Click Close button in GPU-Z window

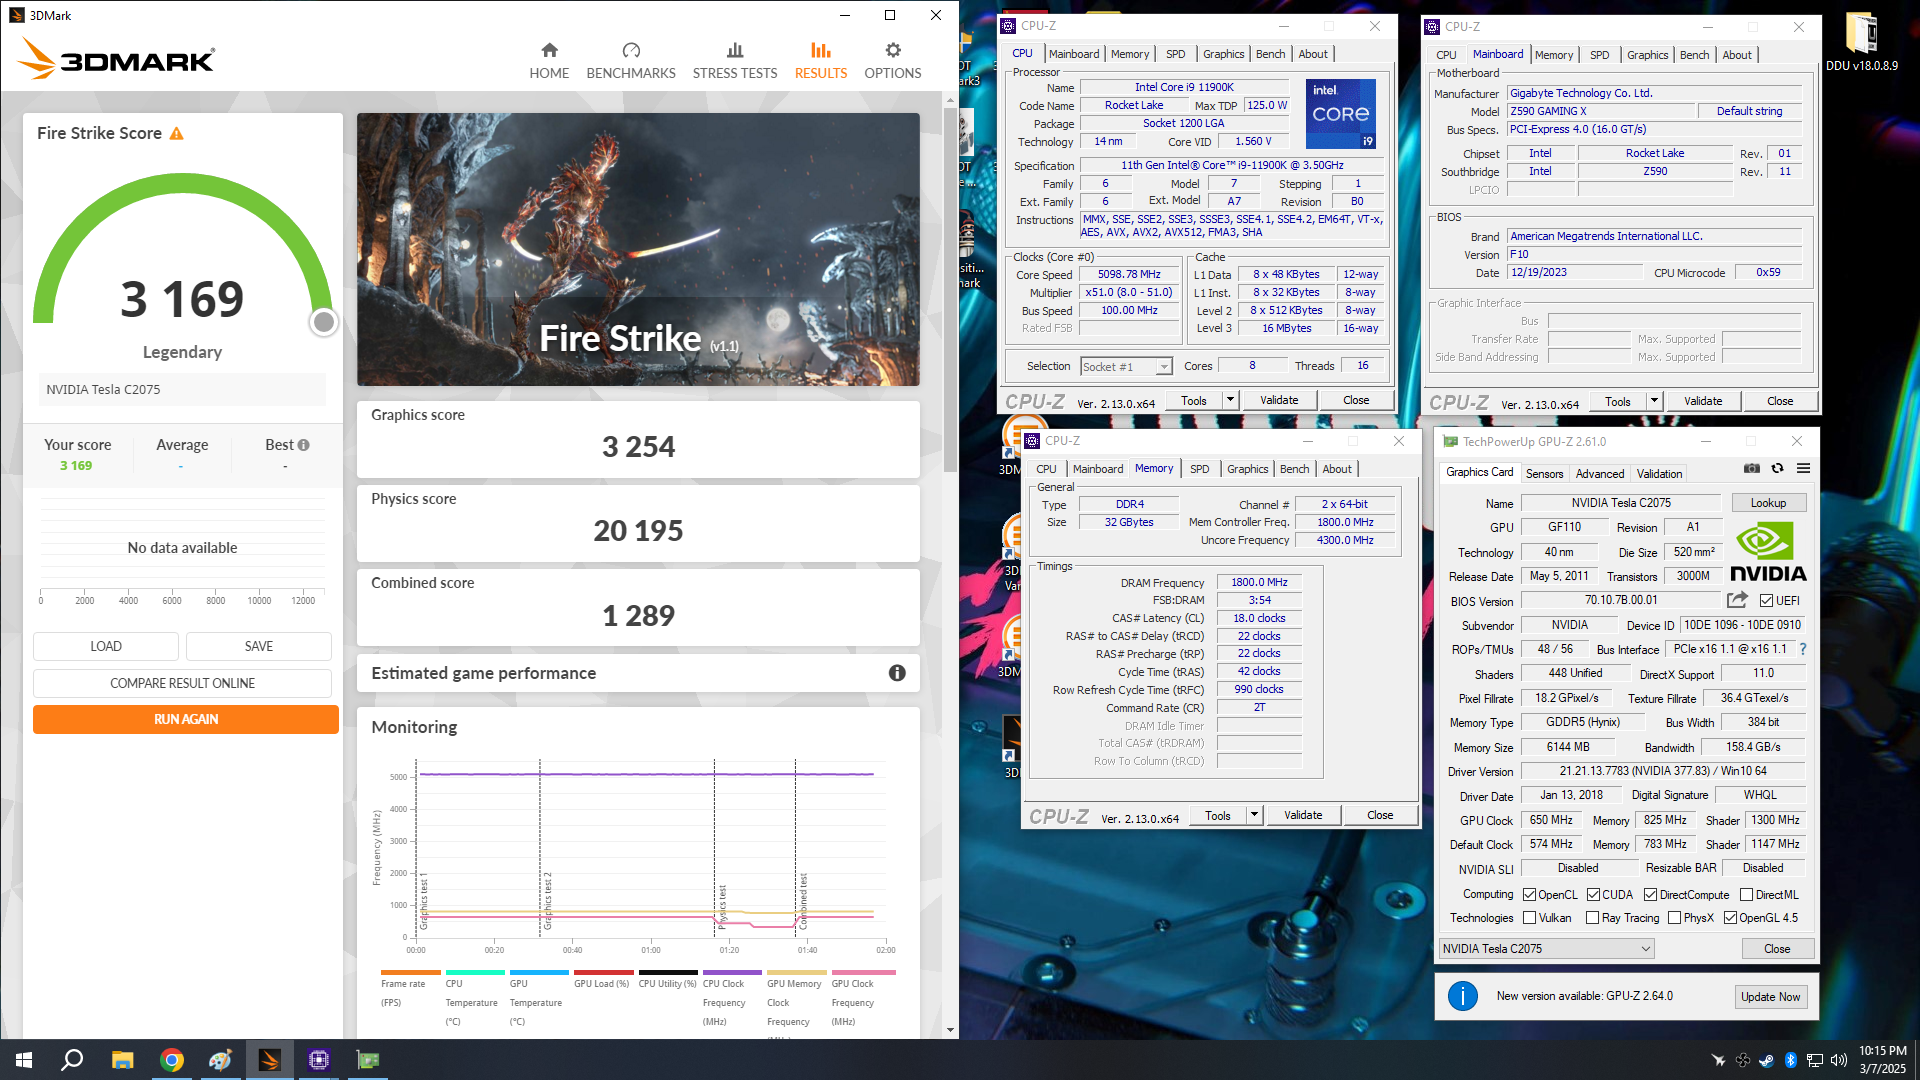tap(1777, 949)
